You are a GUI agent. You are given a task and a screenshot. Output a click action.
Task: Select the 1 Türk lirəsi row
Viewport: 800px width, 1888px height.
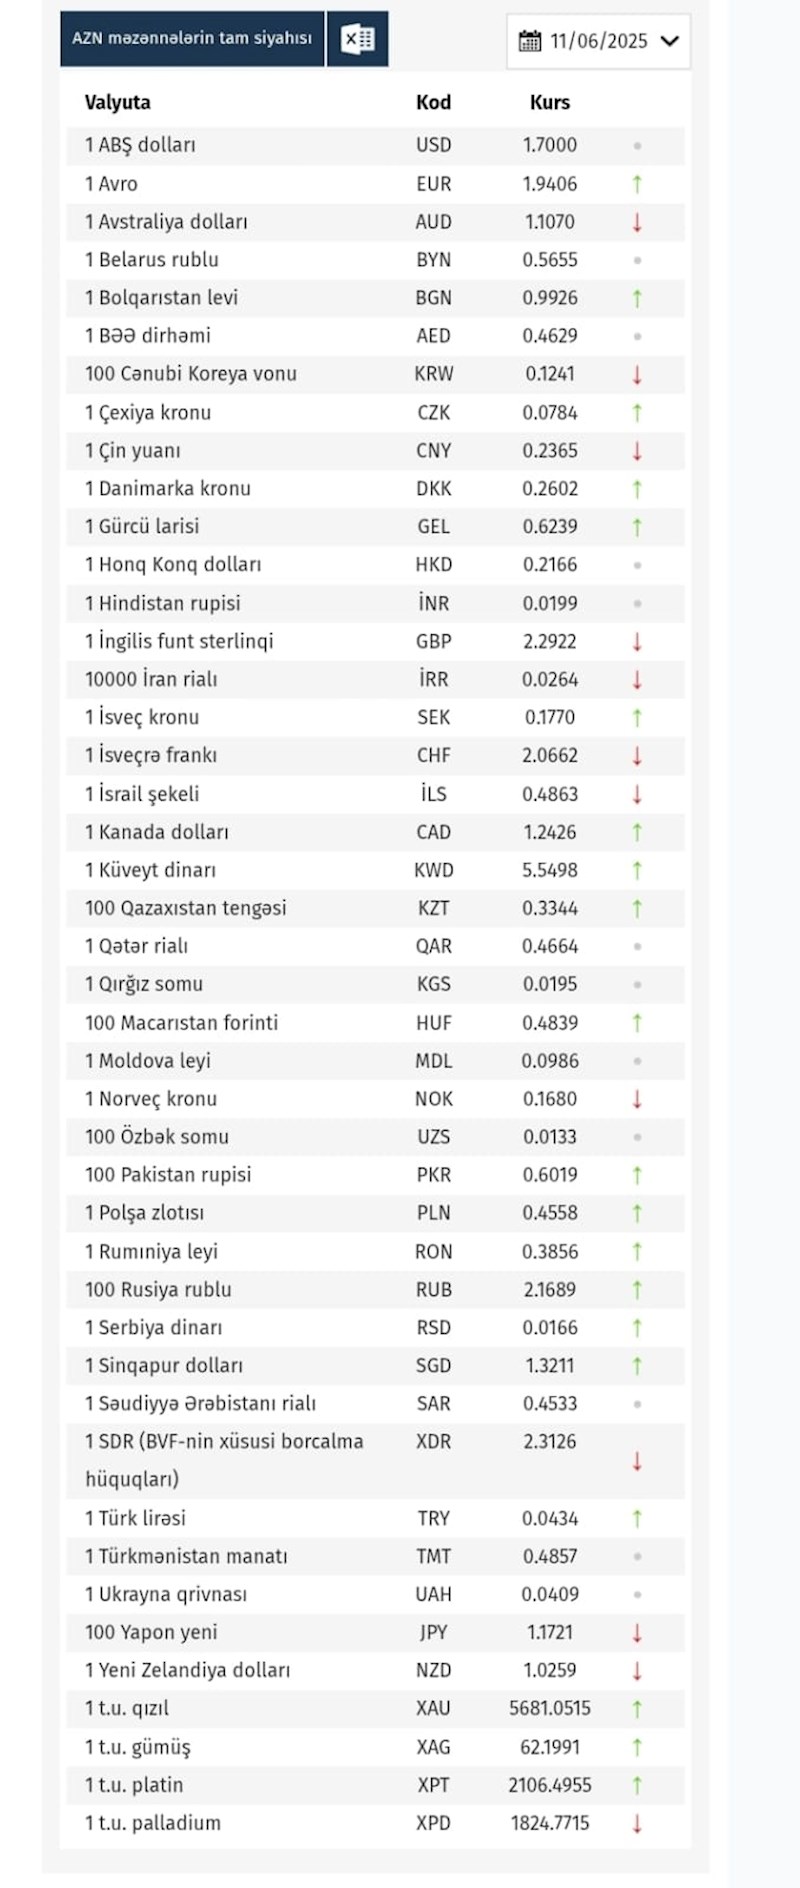pos(376,1518)
